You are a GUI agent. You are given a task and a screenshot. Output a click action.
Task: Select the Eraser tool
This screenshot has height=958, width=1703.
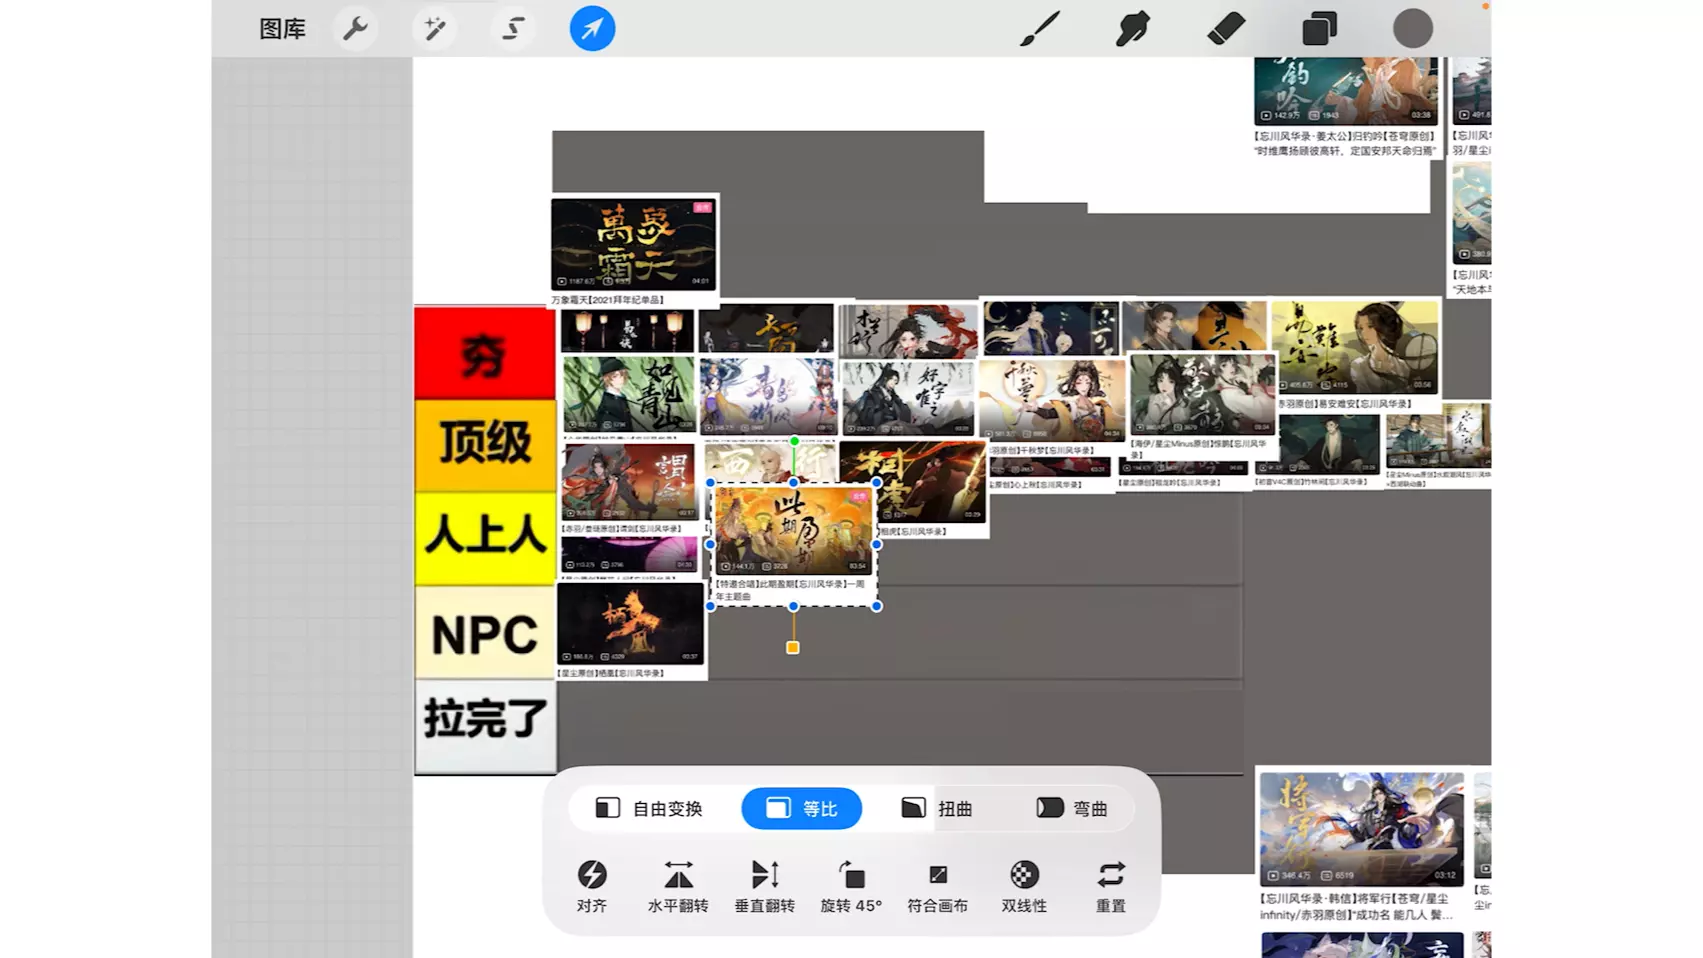coord(1226,29)
